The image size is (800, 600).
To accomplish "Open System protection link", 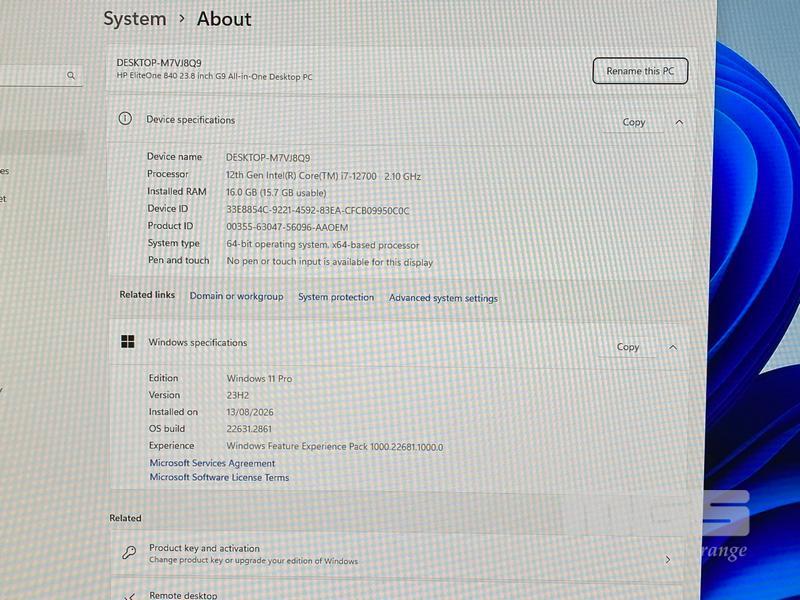I will 336,297.
